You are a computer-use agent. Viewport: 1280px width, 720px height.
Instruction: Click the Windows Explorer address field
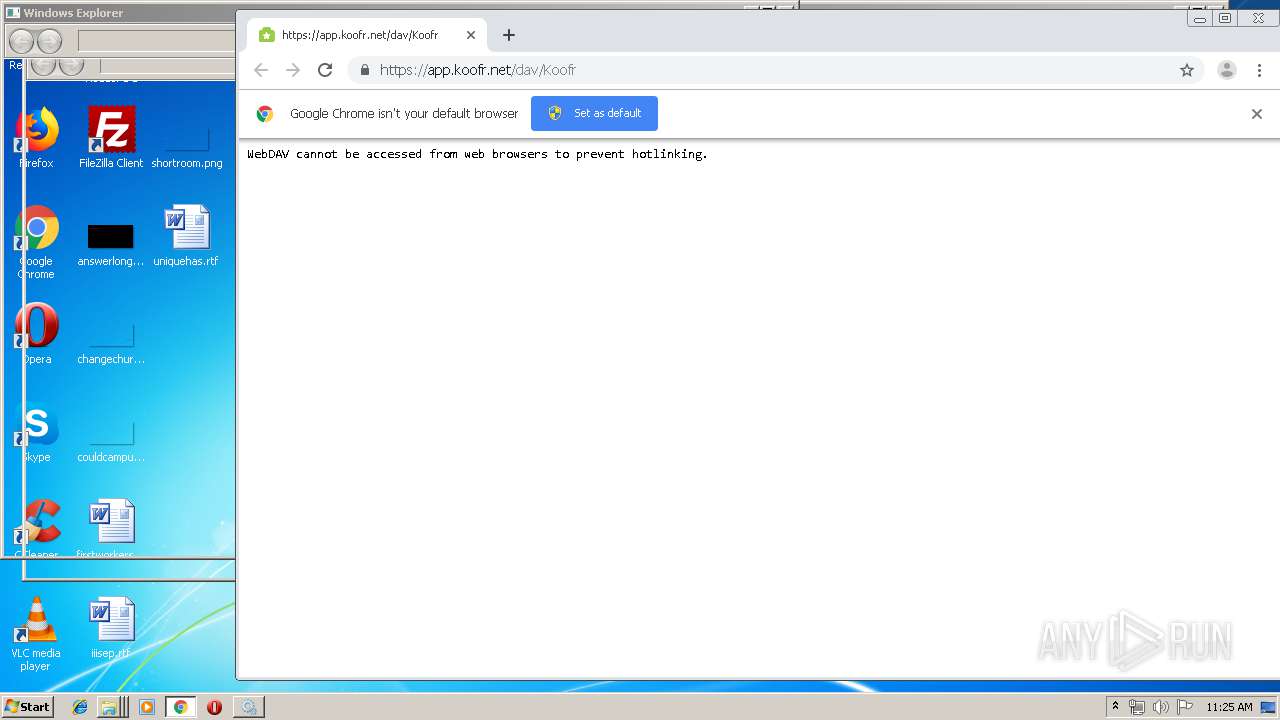pos(156,41)
